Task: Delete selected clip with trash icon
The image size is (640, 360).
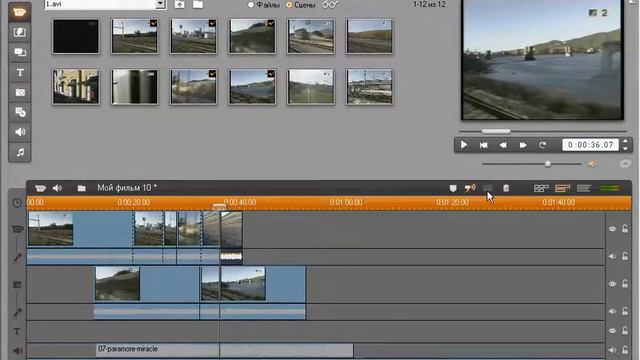Action: (x=506, y=188)
